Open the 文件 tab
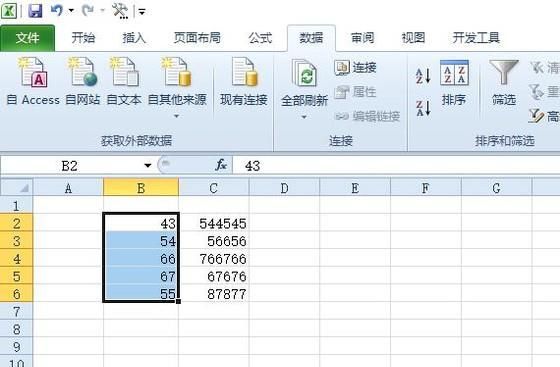Screen dimensions: 560x367 28,38
